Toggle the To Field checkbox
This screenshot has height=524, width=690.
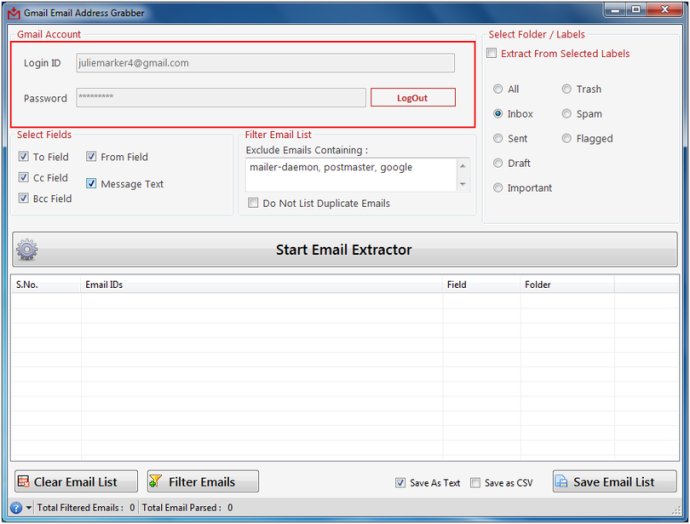(24, 157)
